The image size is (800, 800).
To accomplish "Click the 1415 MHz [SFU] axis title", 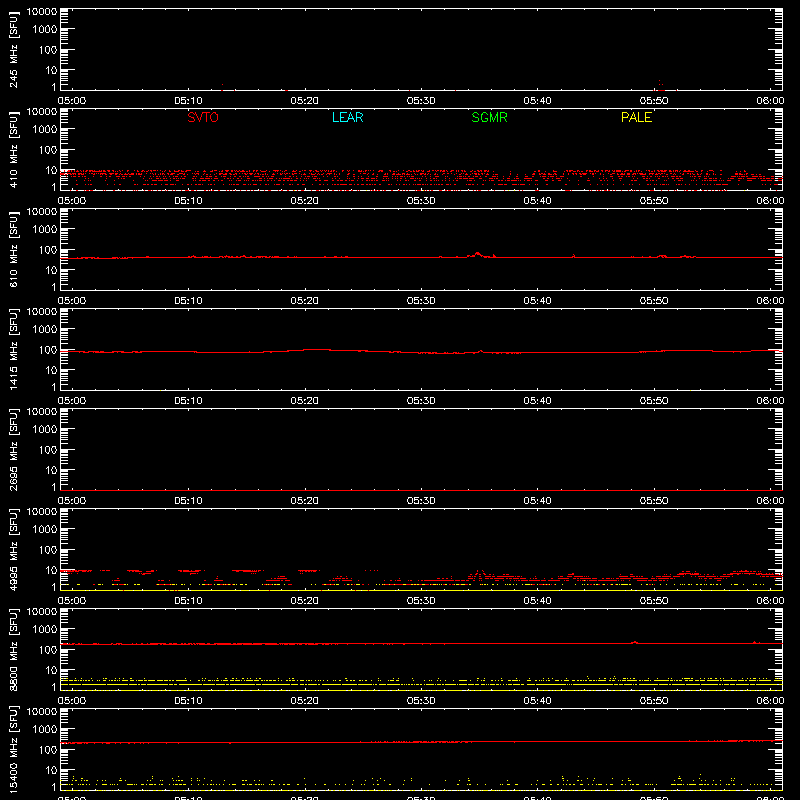I will [x=14, y=349].
